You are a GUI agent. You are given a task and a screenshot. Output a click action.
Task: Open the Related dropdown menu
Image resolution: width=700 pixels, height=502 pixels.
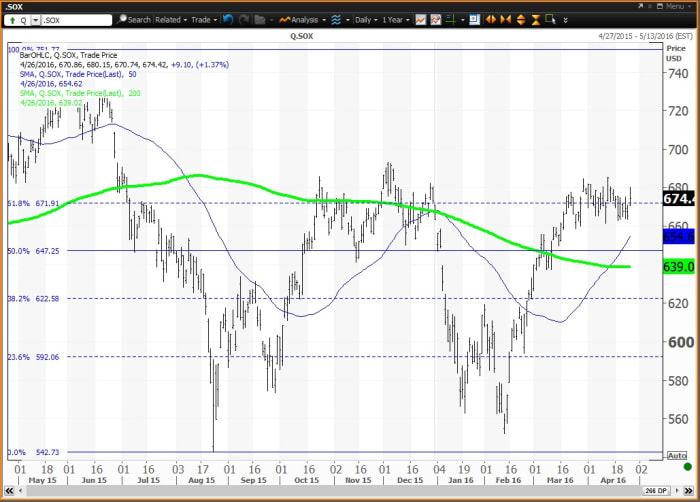(171, 20)
